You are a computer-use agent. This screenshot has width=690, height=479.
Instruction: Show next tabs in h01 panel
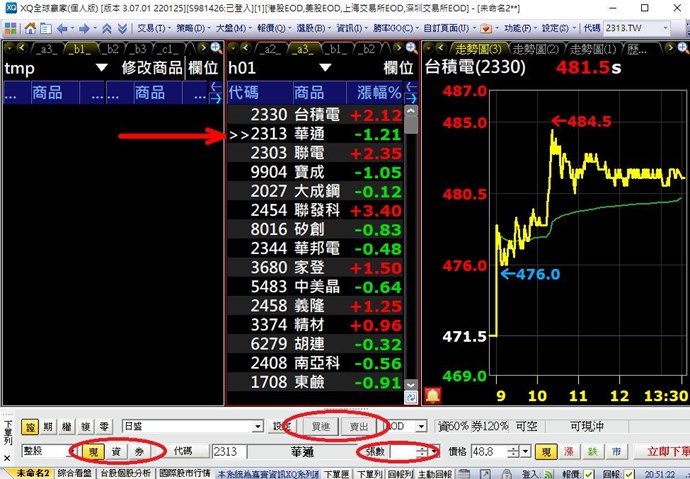398,48
